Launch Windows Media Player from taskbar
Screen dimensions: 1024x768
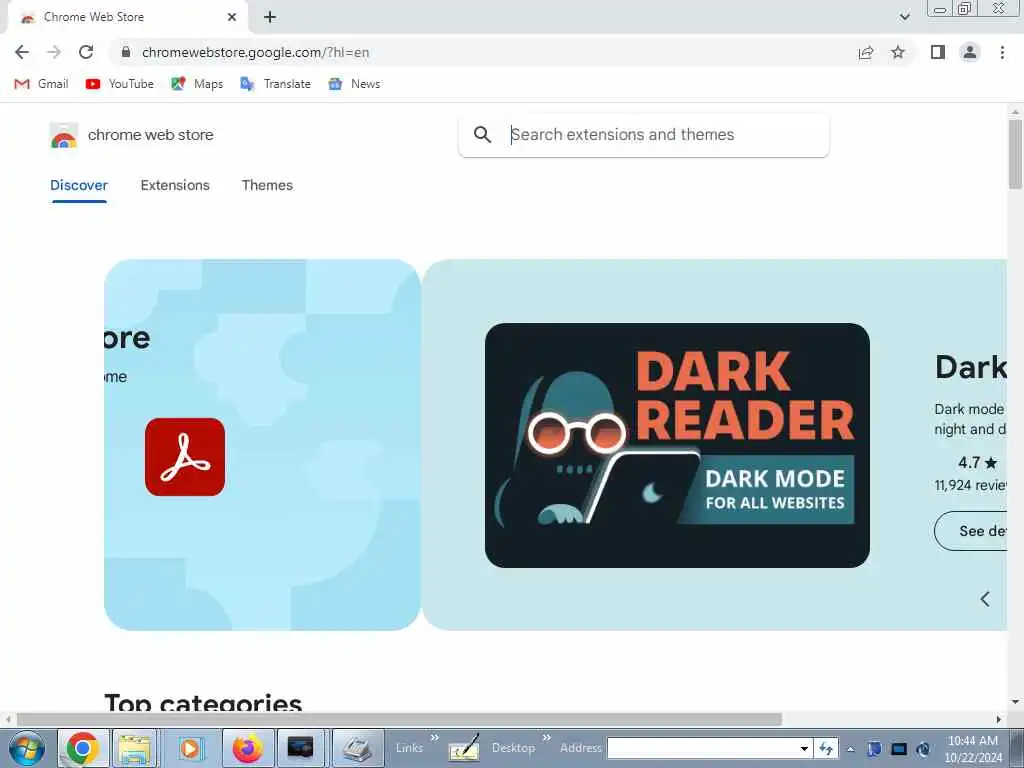point(191,748)
